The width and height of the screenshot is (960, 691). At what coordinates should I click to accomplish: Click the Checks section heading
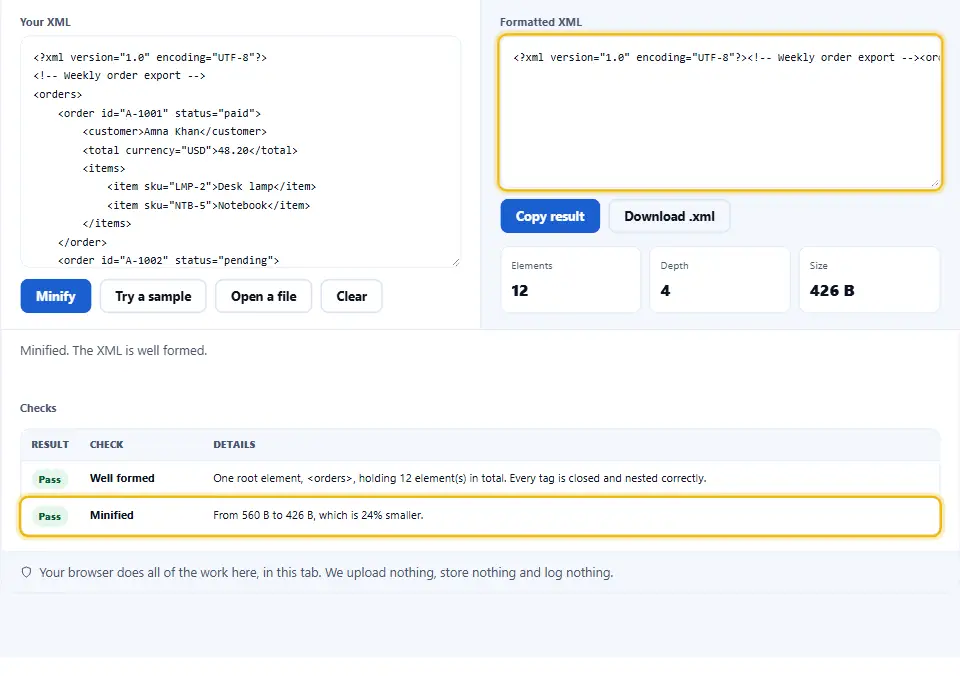38,408
